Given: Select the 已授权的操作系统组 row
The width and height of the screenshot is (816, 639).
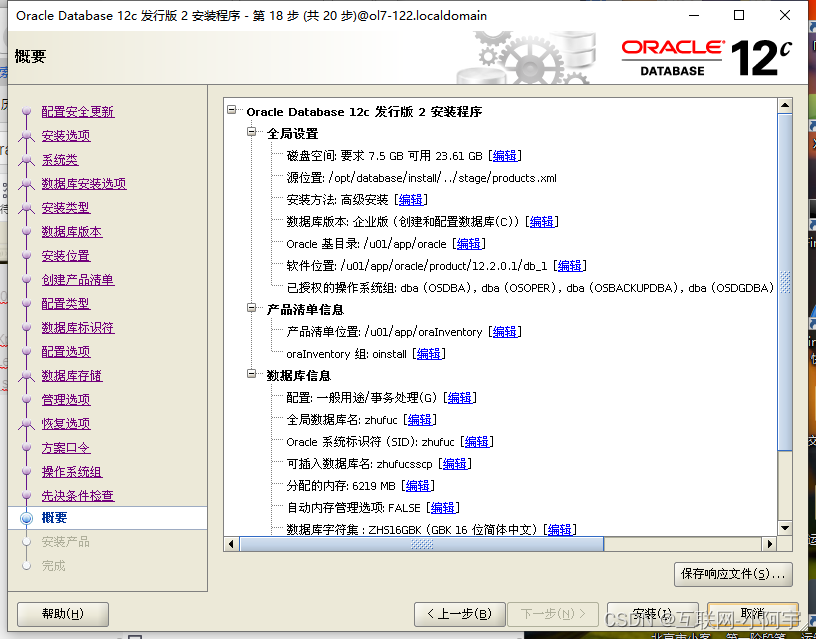Looking at the screenshot, I should coord(530,288).
